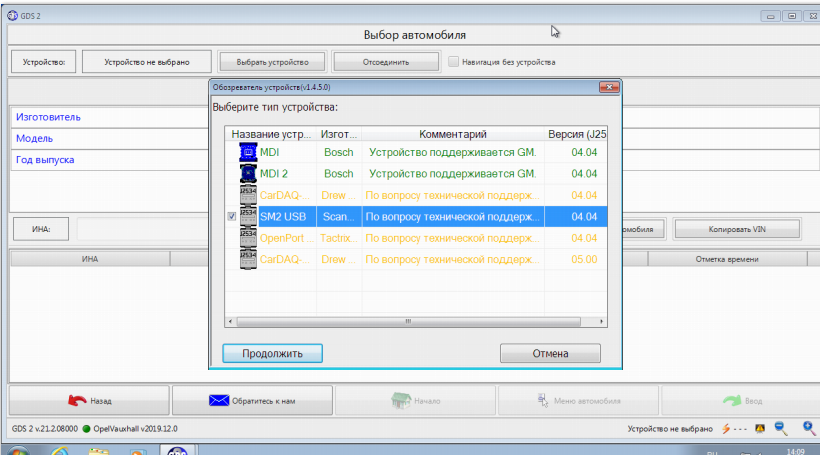Click Выбрать устройство button
Screen dimensions: 820x460
[272, 62]
